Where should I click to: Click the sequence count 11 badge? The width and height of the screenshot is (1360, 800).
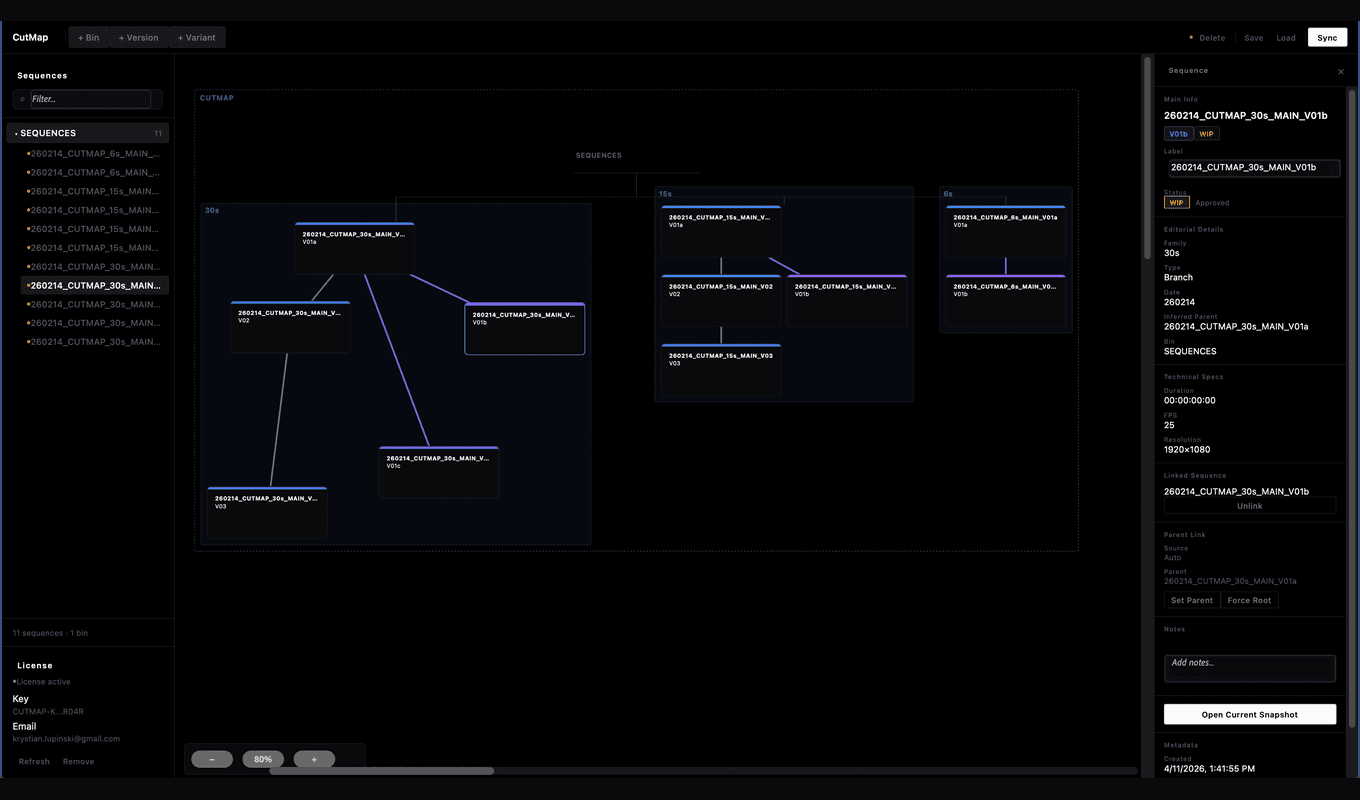[158, 133]
